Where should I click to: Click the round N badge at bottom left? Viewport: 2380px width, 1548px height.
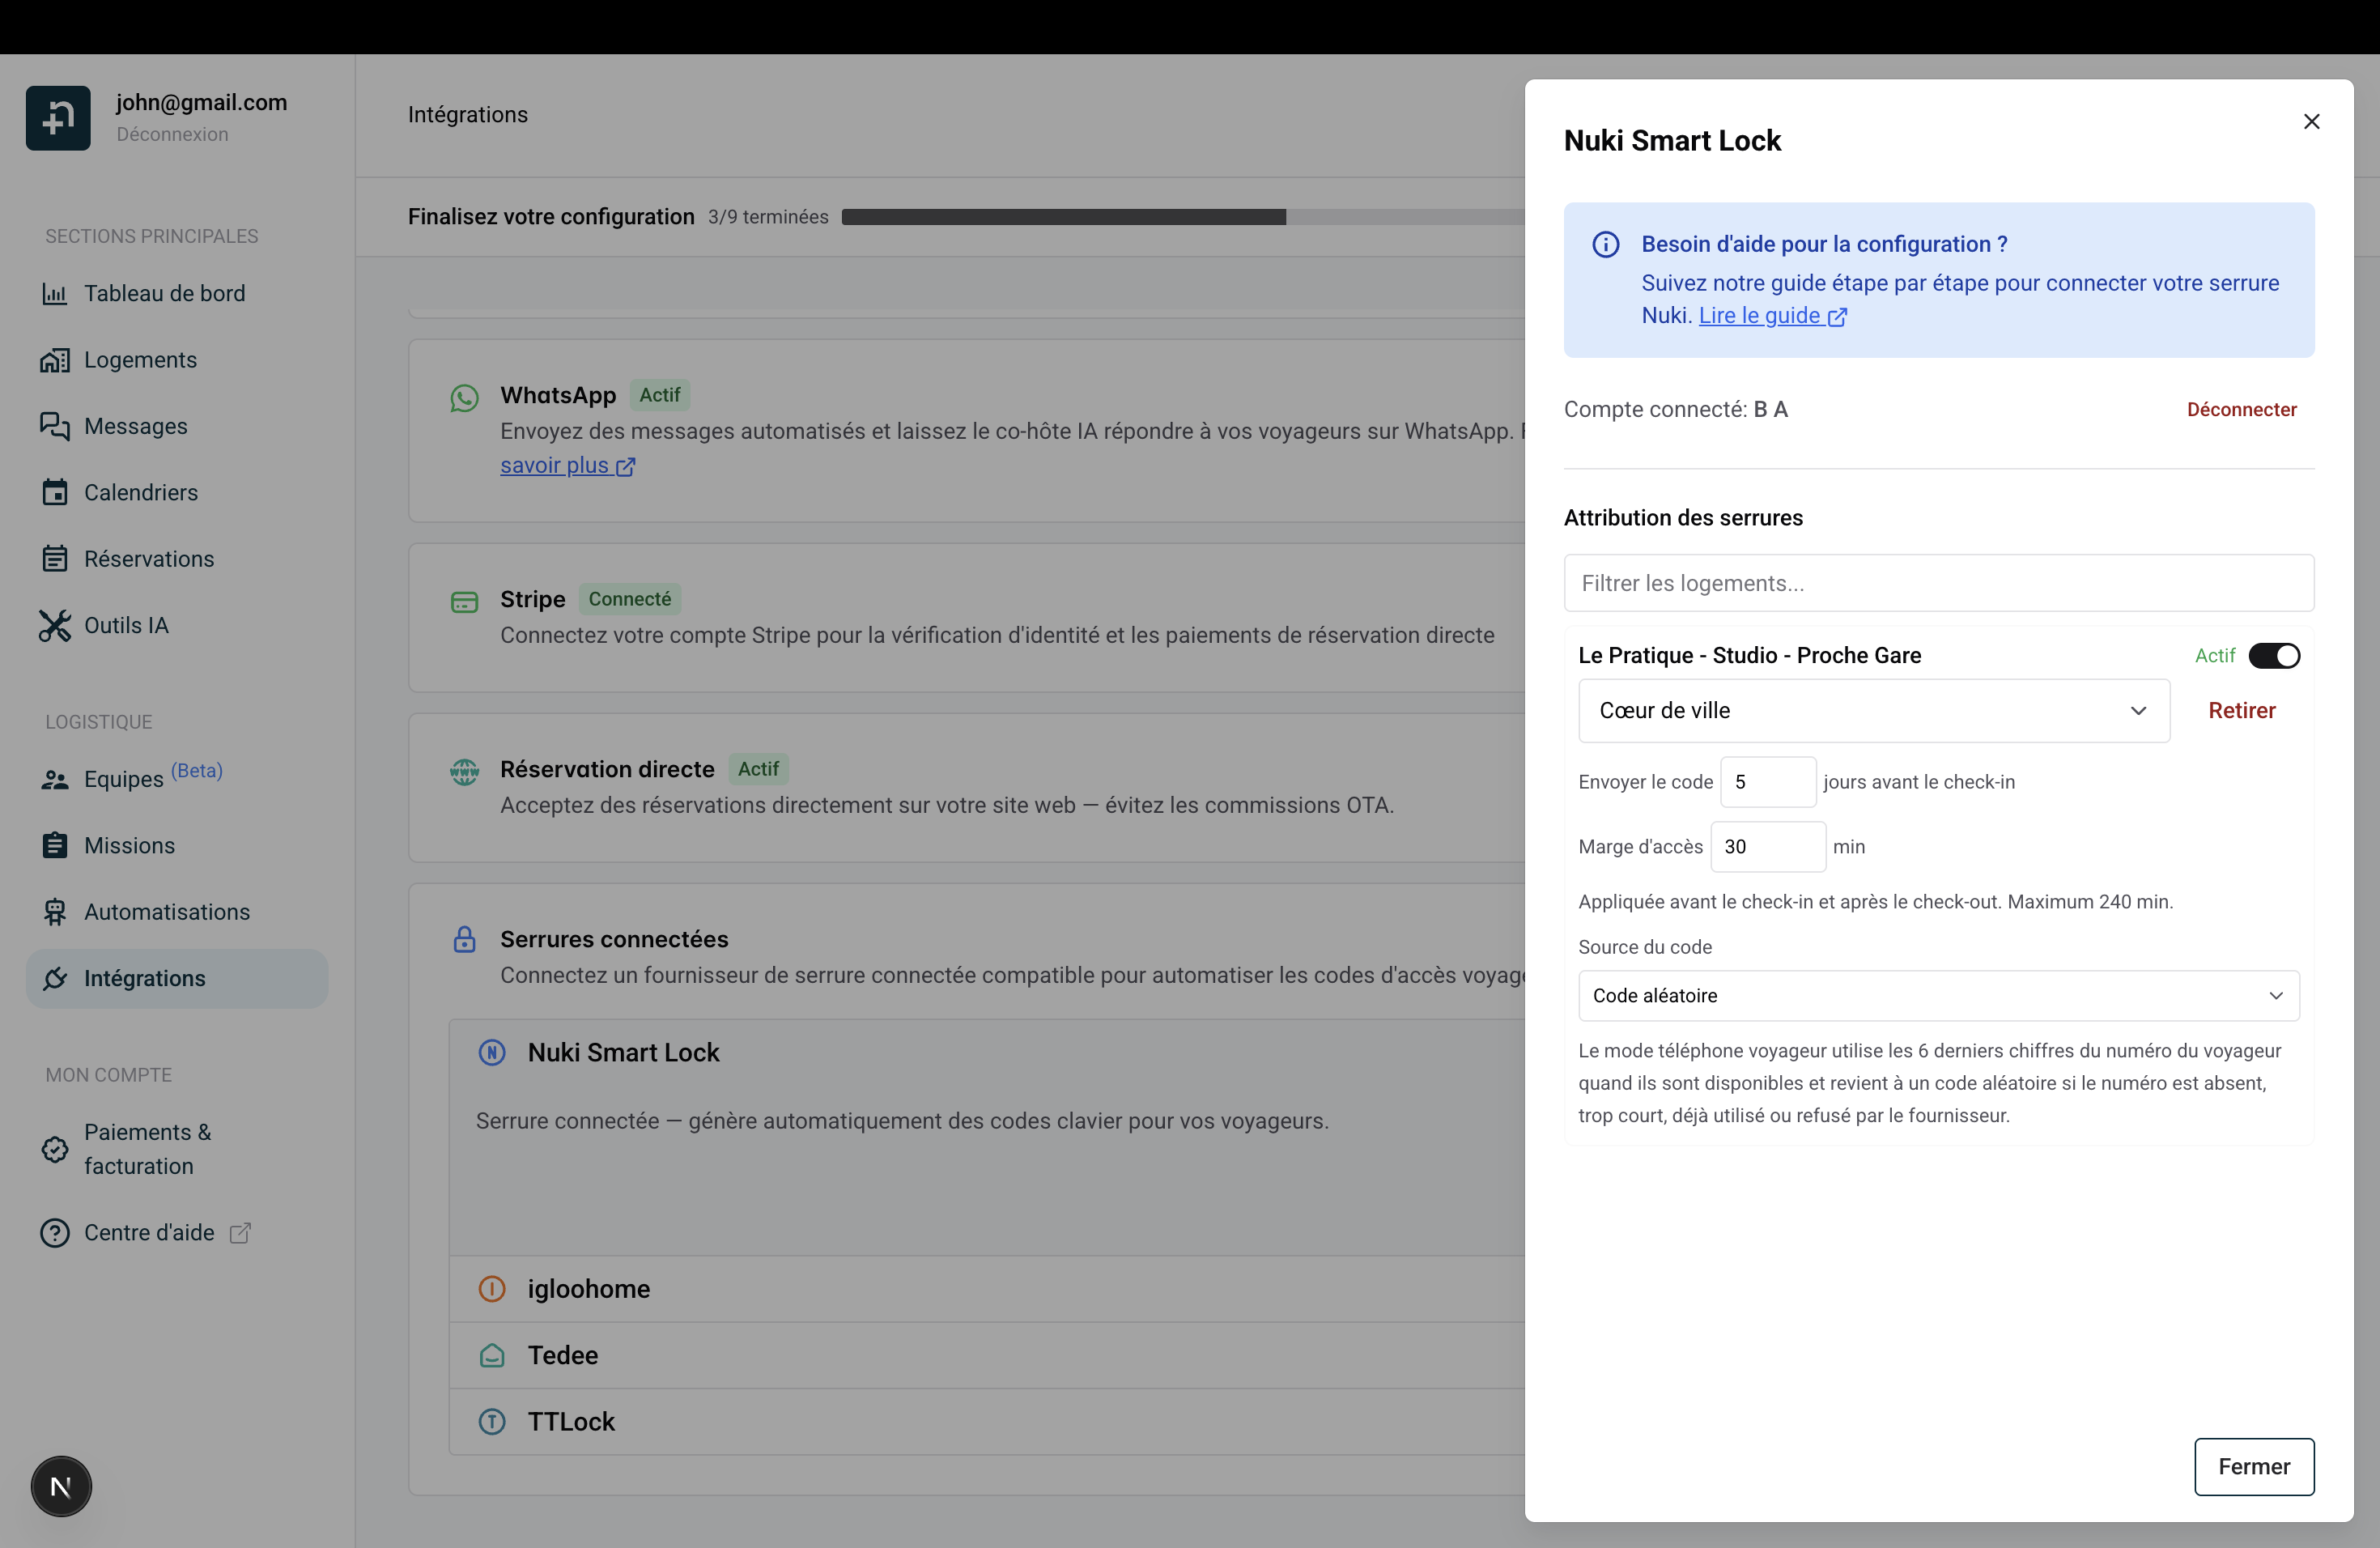pos(61,1487)
